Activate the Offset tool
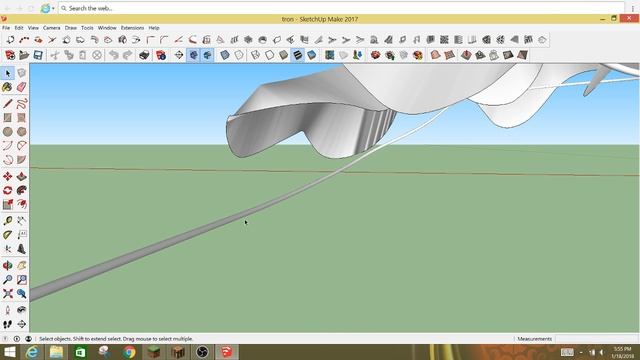The height and width of the screenshot is (360, 640). (22, 204)
